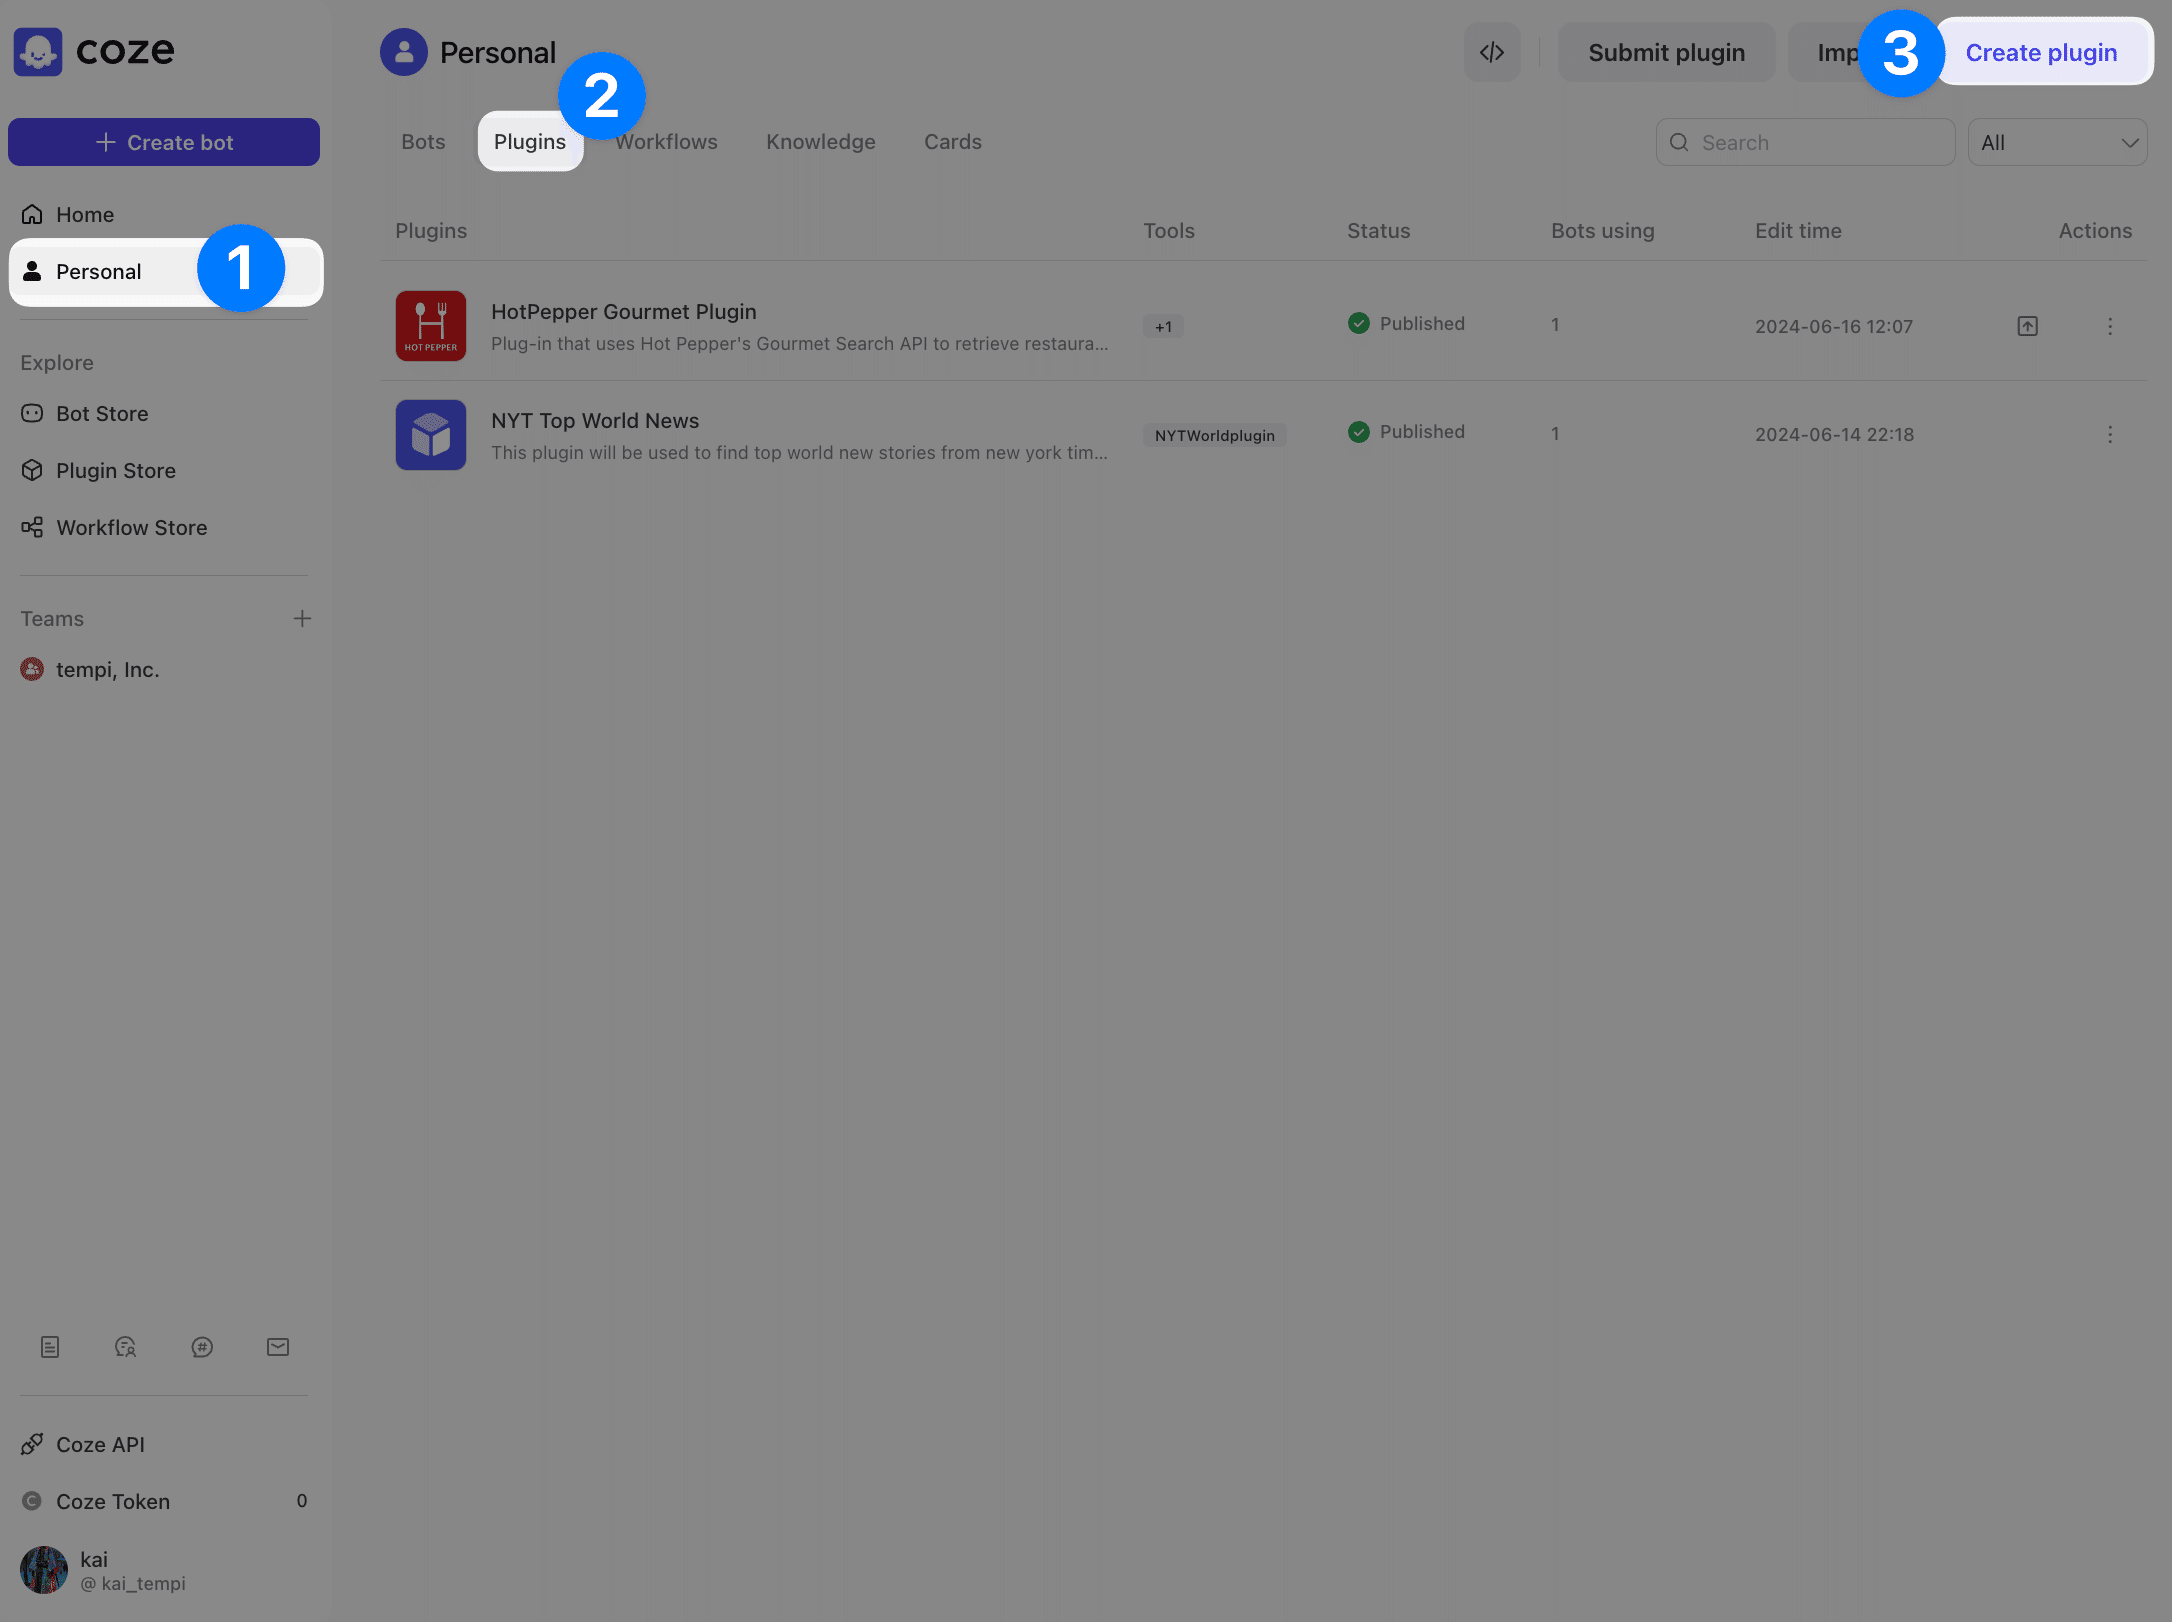Switch to the Knowledge tab
2172x1622 pixels.
coord(820,142)
